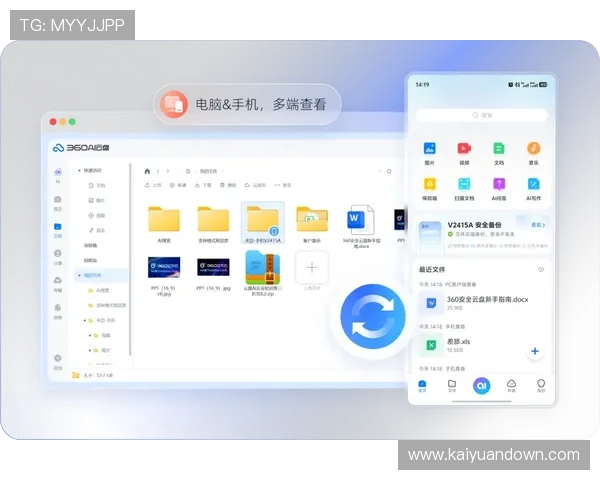
Task: Select the 来自-手机V2415A folder in grid
Action: pyautogui.click(x=262, y=223)
